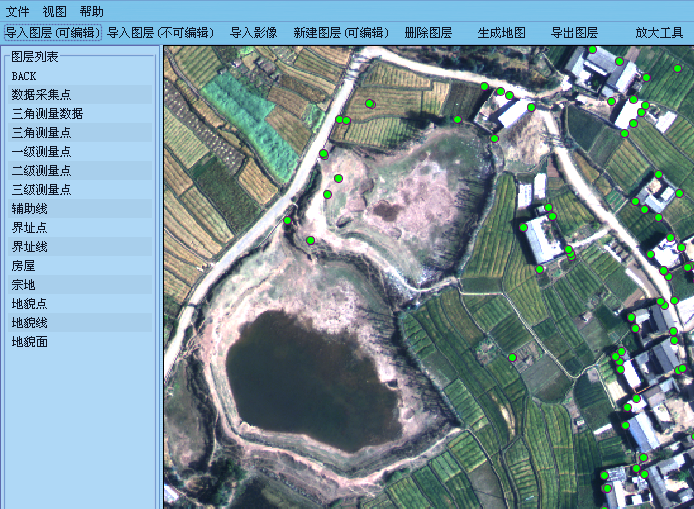Screen dimensions: 694x509
Task: Open the 帮助 menu
Action: pos(92,11)
